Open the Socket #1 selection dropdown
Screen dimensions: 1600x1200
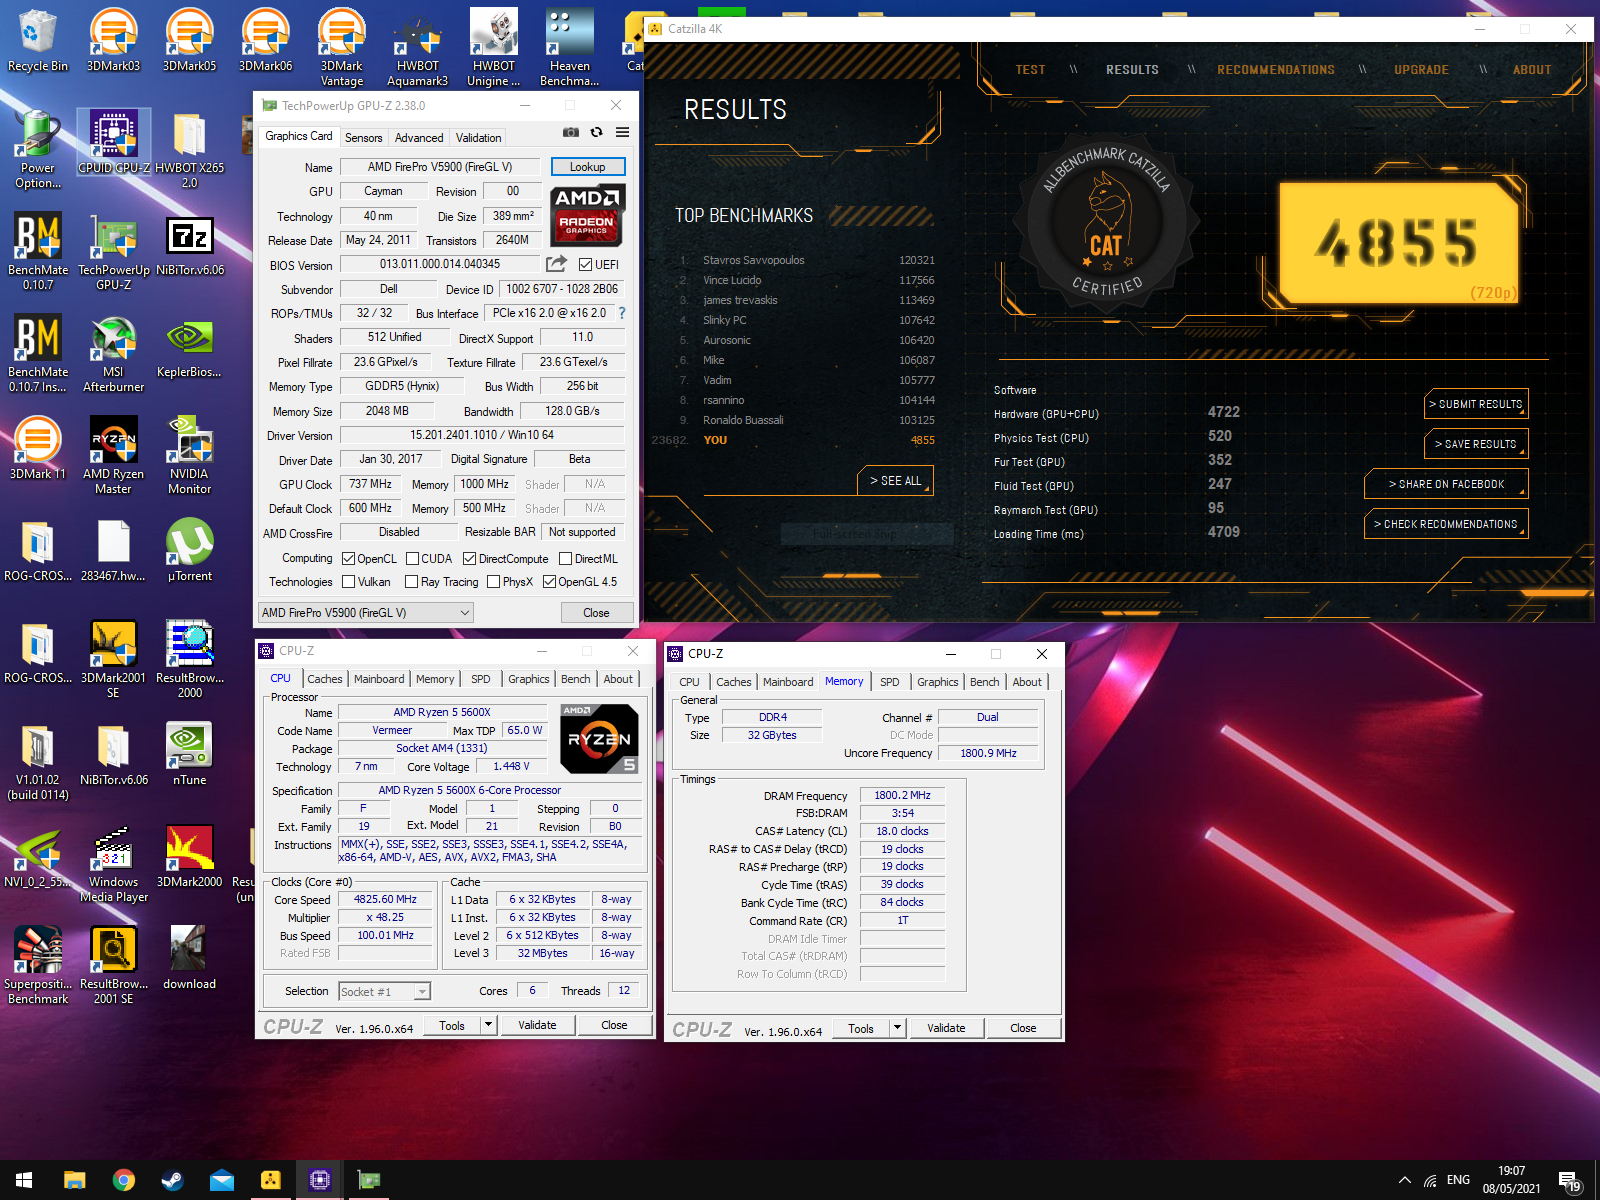coord(384,992)
